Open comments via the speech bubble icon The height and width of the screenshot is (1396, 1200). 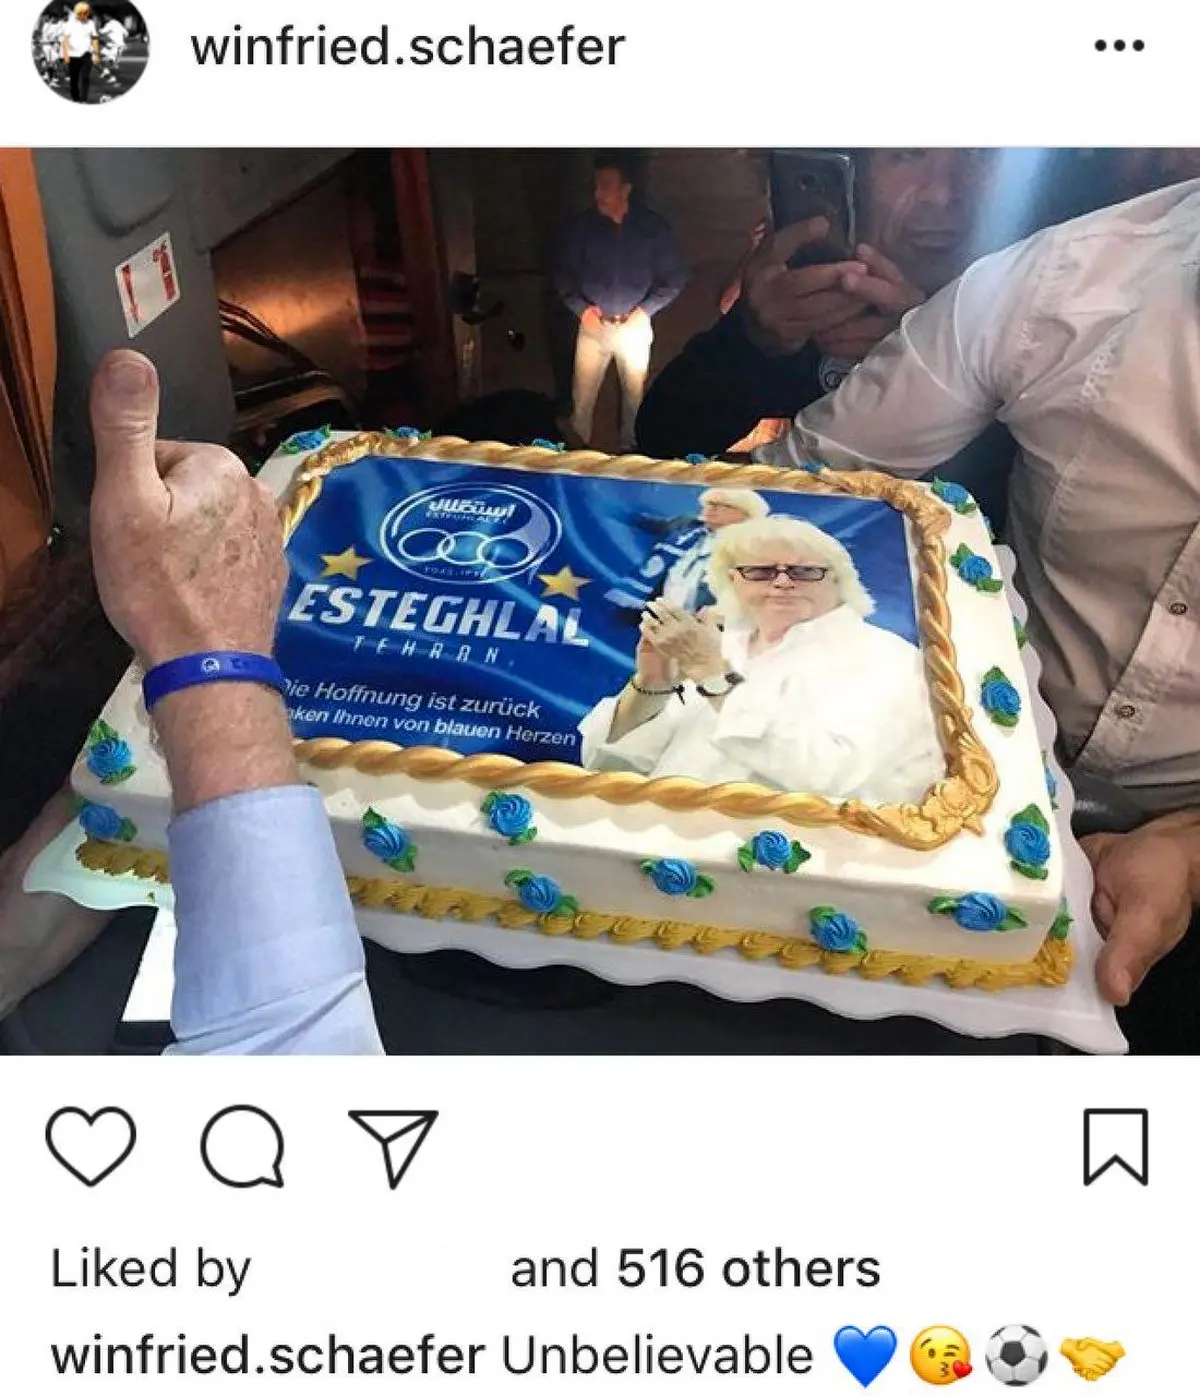pos(242,1147)
